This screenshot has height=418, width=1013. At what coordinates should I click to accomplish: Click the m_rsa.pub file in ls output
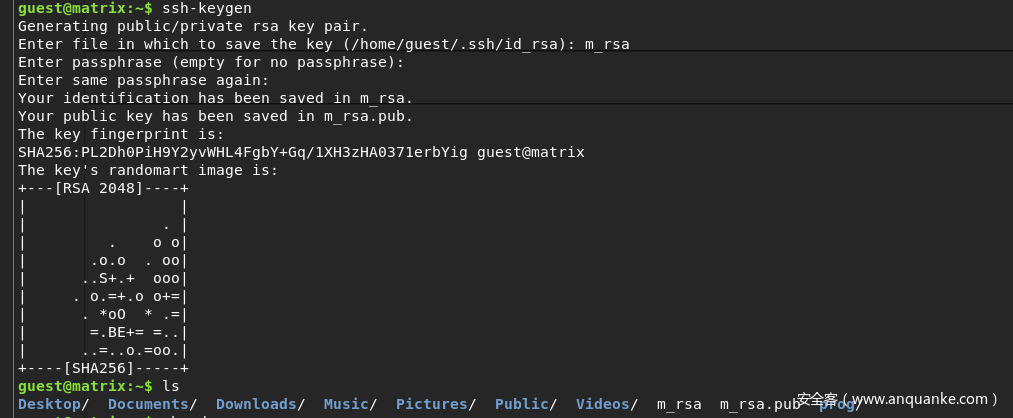759,404
